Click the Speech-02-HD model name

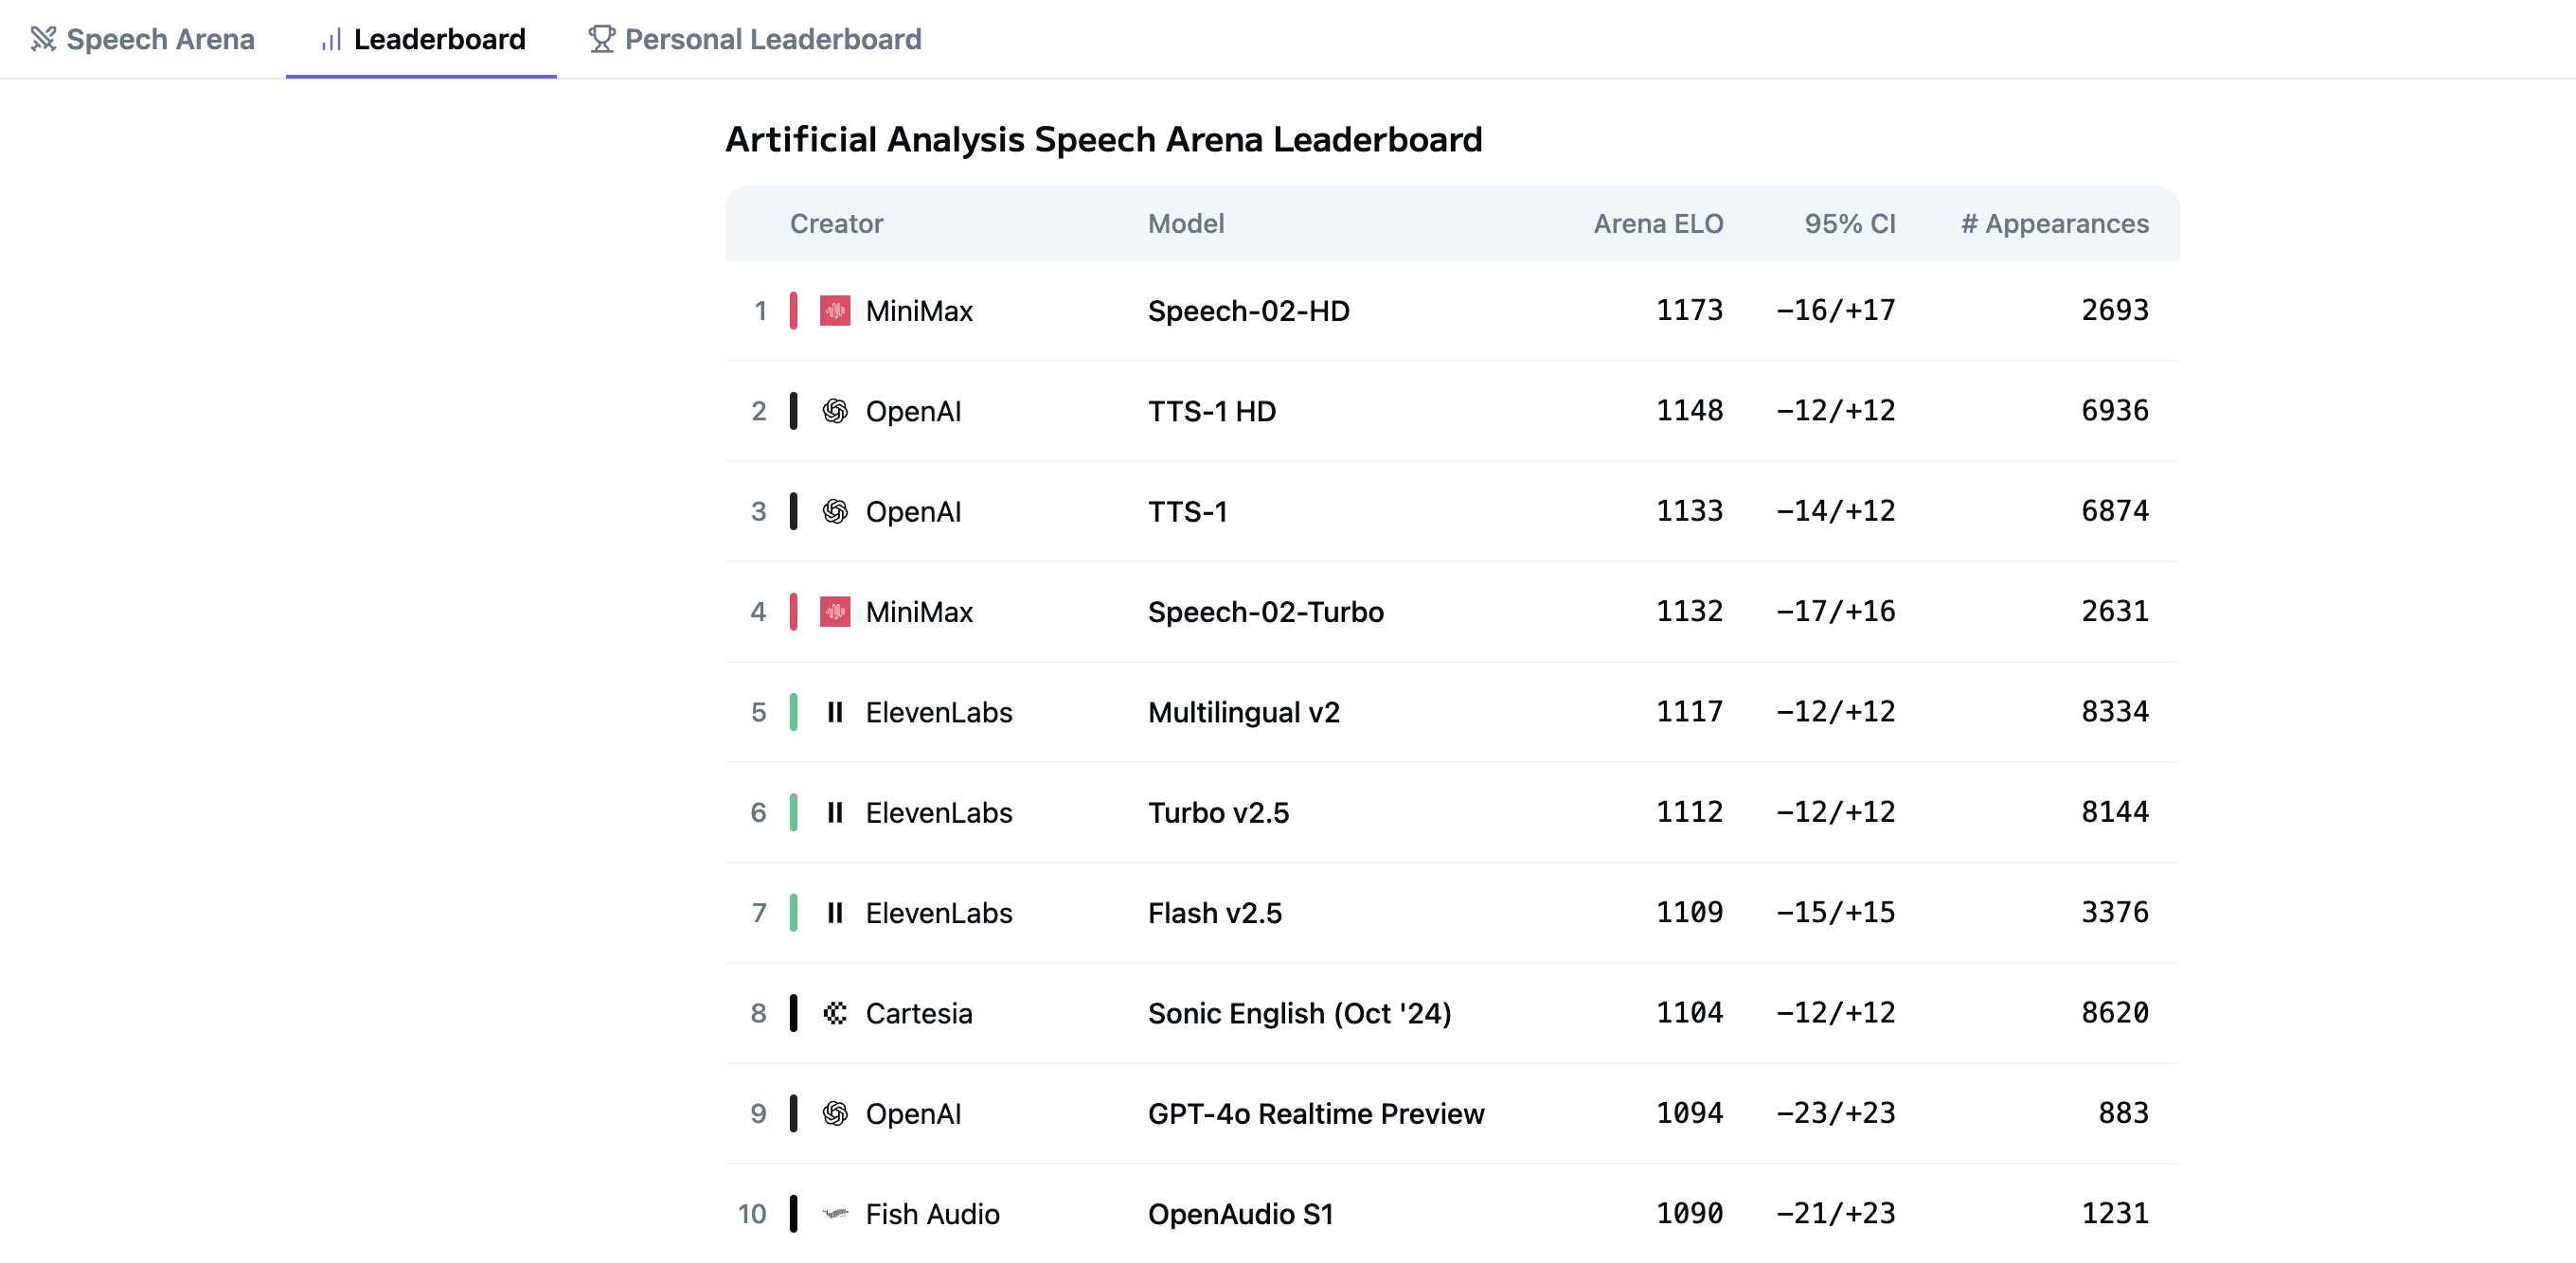coord(1248,311)
